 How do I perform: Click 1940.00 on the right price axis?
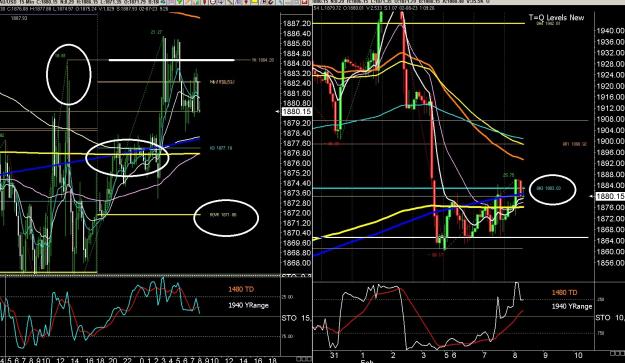610,31
